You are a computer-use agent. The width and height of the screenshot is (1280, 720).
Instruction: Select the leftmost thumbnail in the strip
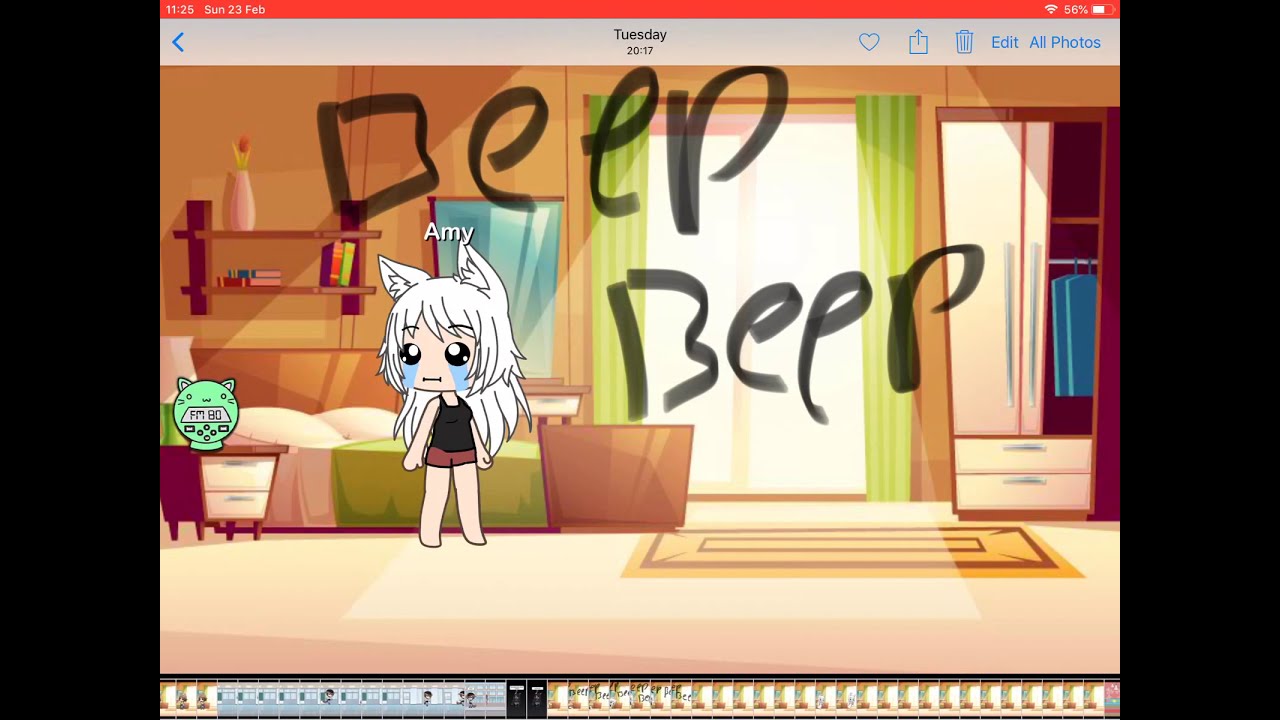(x=166, y=698)
